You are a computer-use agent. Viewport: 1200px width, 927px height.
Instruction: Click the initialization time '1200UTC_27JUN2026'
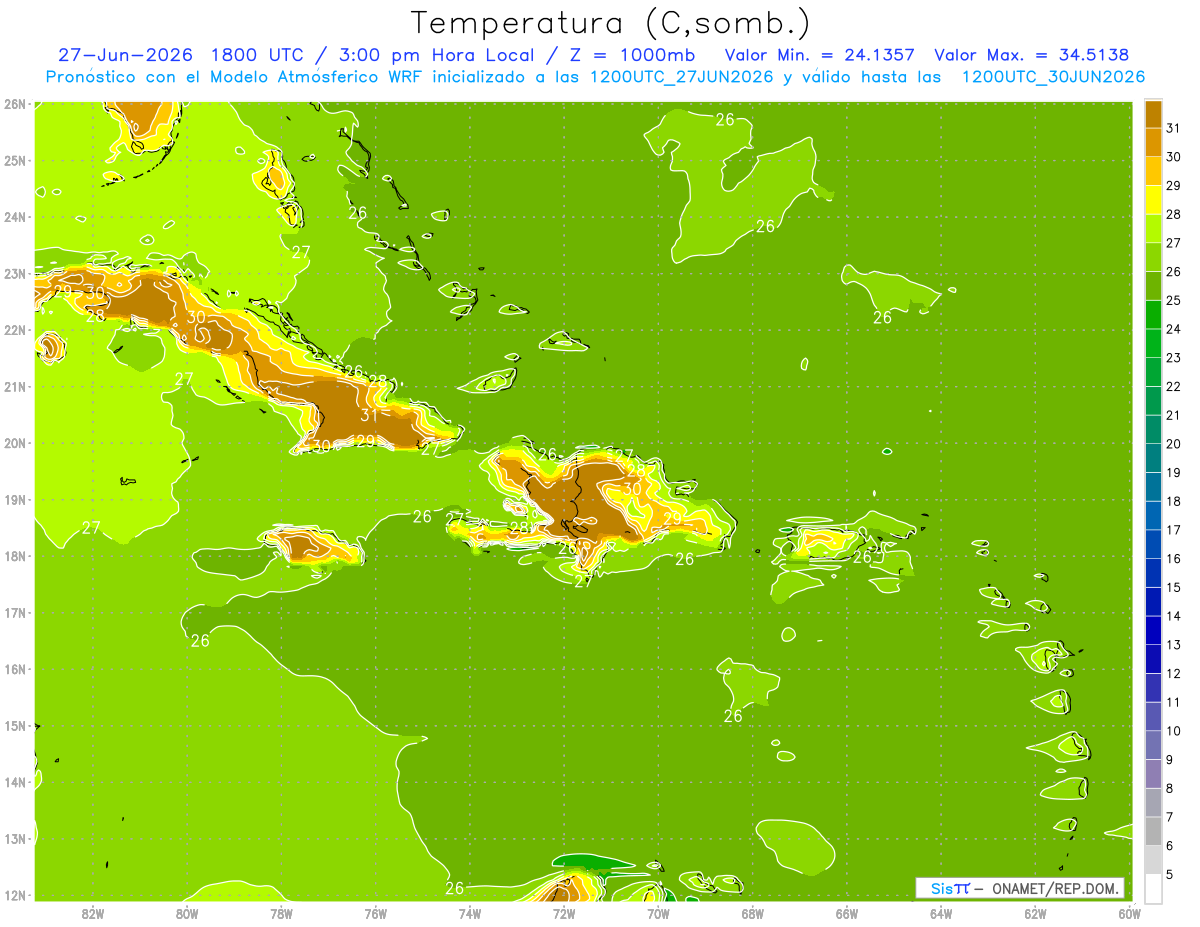[682, 77]
